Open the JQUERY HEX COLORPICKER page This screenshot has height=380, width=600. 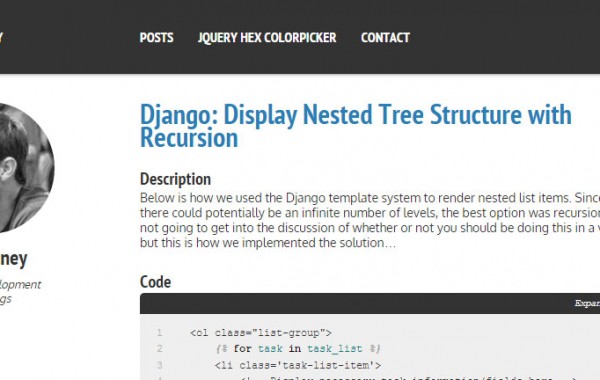pos(267,38)
